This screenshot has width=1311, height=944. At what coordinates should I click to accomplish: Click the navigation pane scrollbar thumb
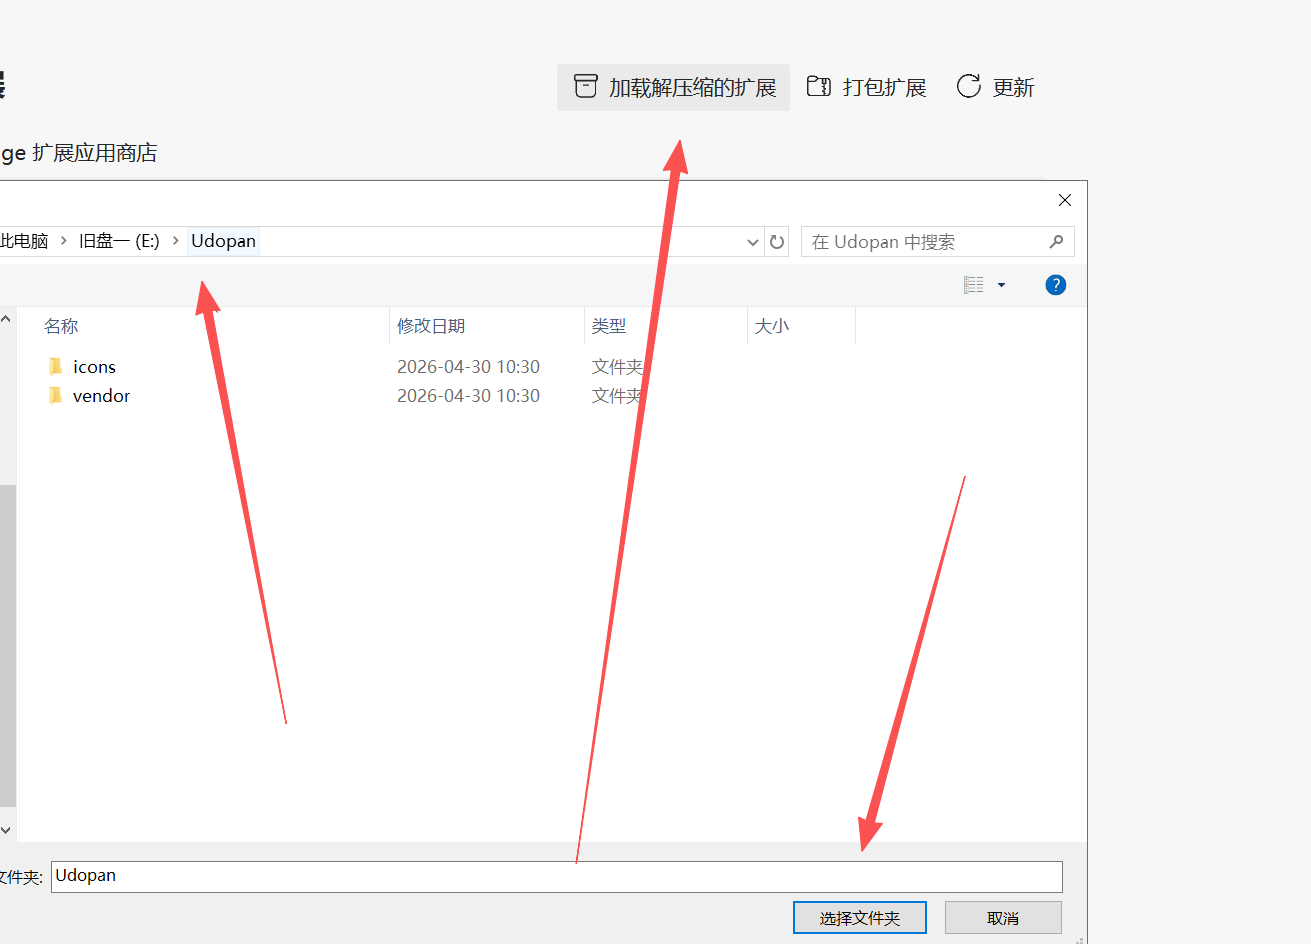(7, 640)
